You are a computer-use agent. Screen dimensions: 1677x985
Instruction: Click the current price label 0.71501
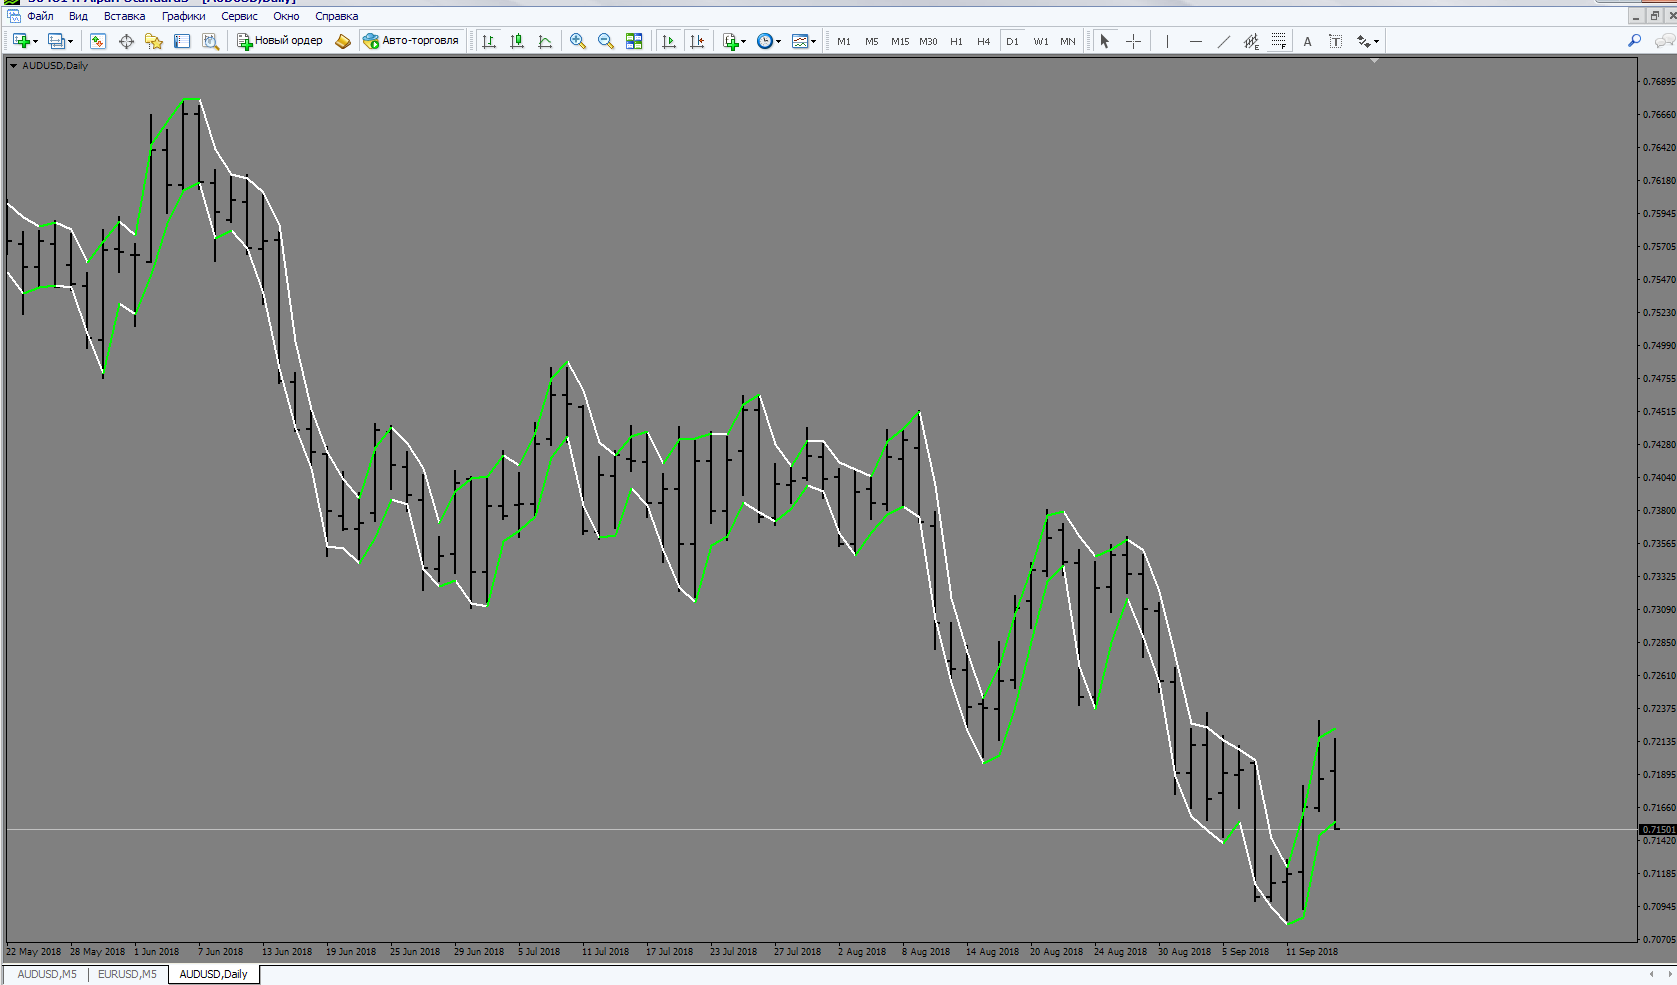(1659, 830)
